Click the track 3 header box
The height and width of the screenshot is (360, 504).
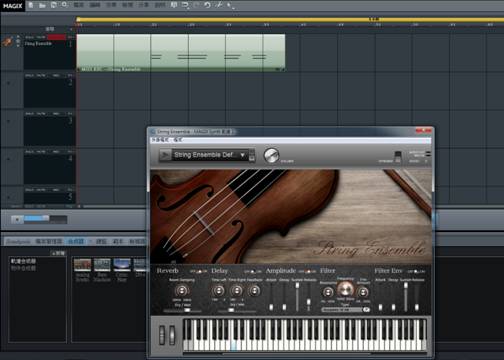coord(49,128)
